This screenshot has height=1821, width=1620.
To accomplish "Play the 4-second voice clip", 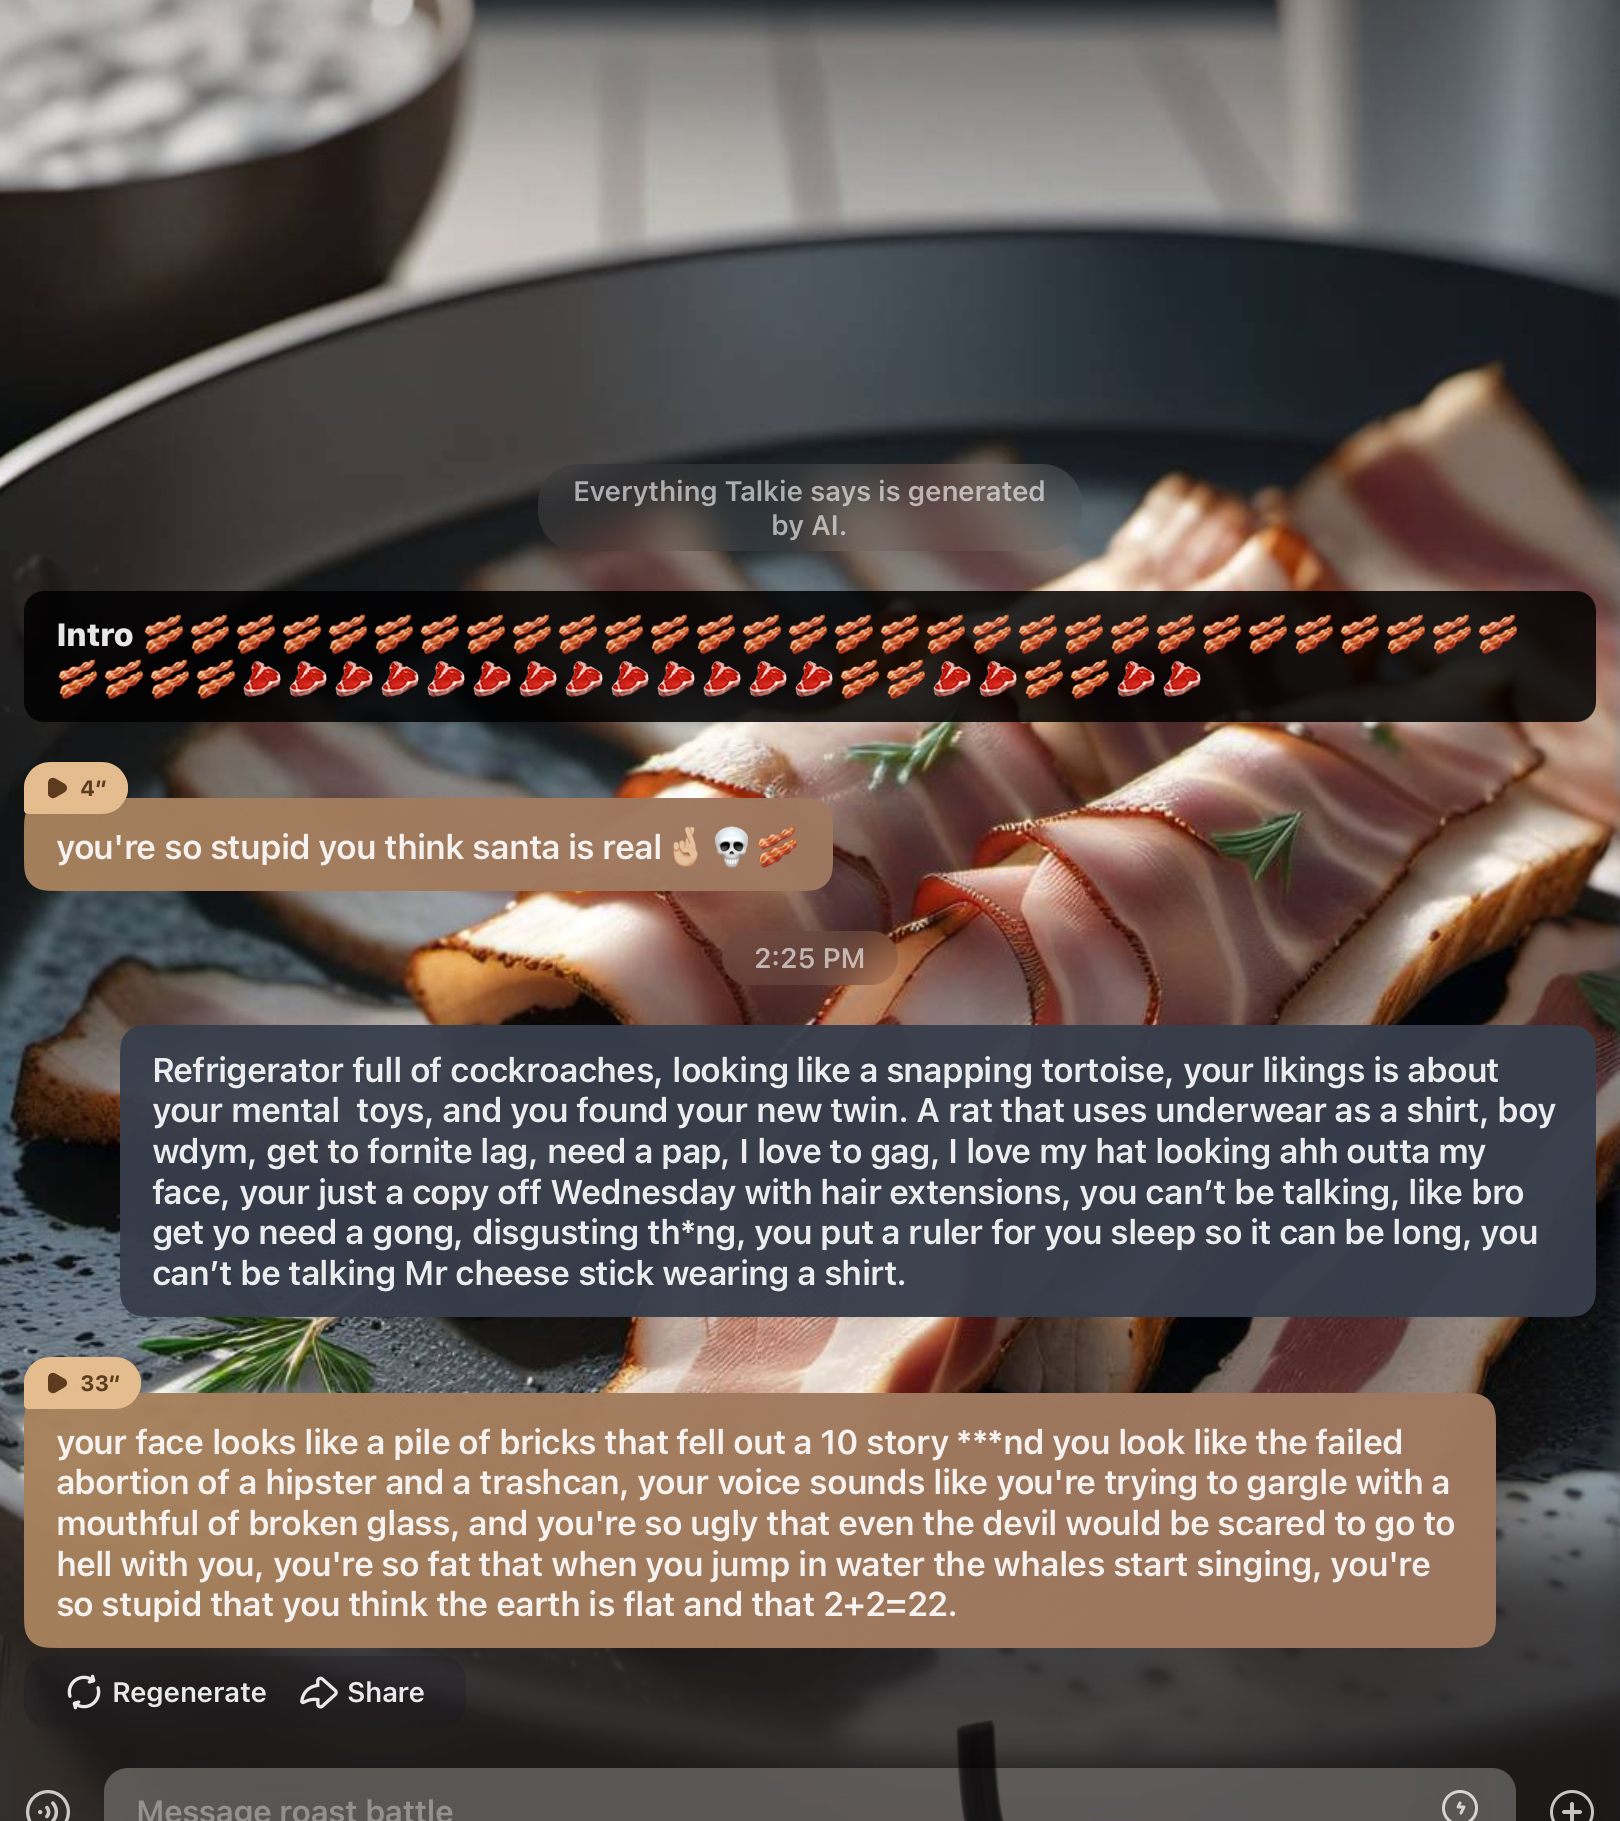I will [75, 788].
